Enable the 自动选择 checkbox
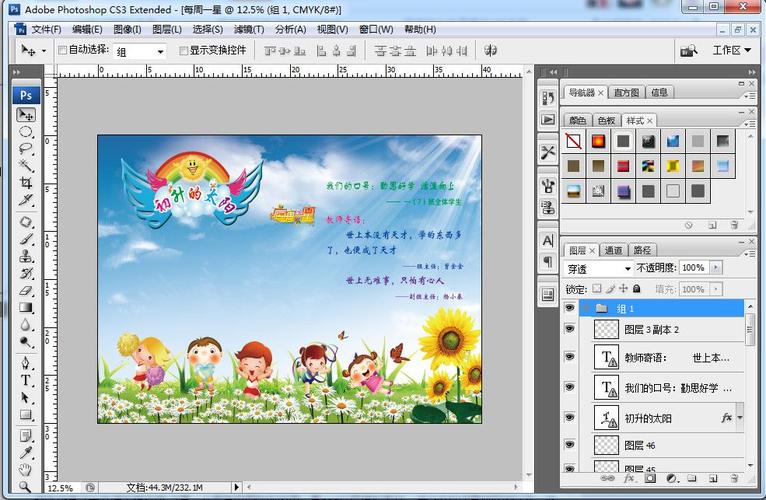This screenshot has width=766, height=500. [x=63, y=50]
